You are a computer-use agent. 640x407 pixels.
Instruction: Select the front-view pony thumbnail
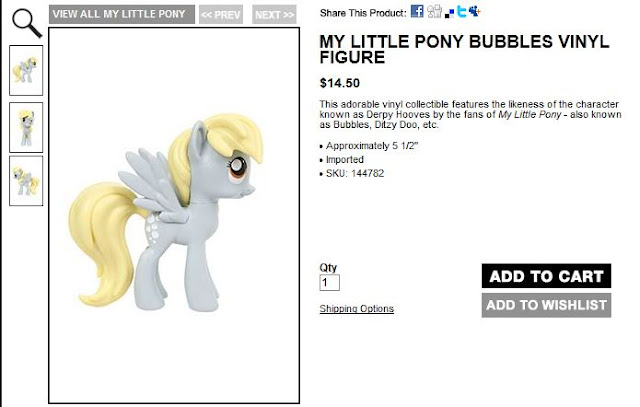(x=26, y=127)
